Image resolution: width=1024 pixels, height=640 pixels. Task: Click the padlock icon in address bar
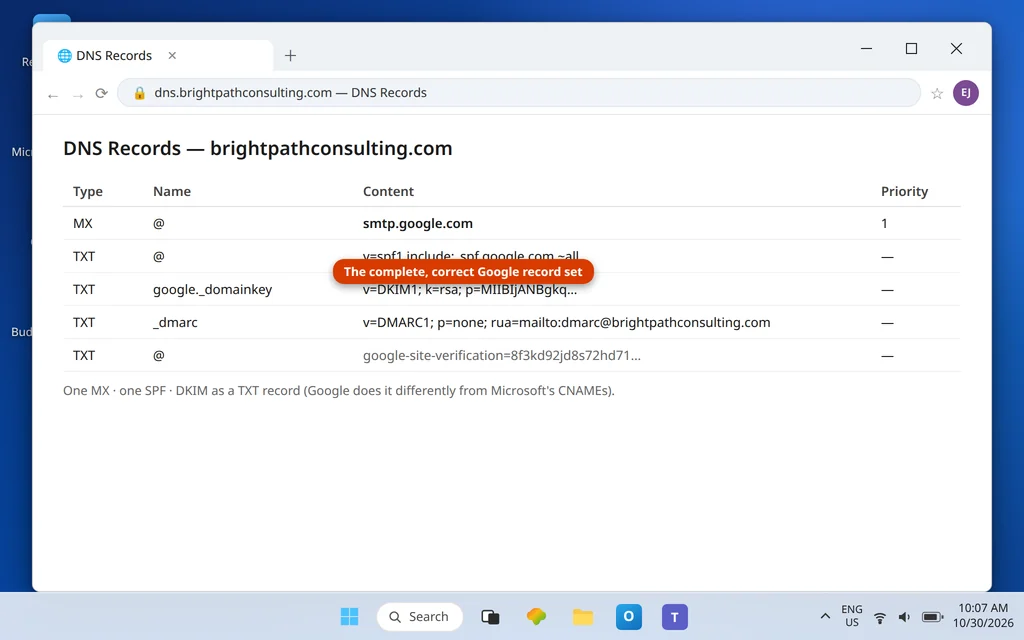coord(139,93)
